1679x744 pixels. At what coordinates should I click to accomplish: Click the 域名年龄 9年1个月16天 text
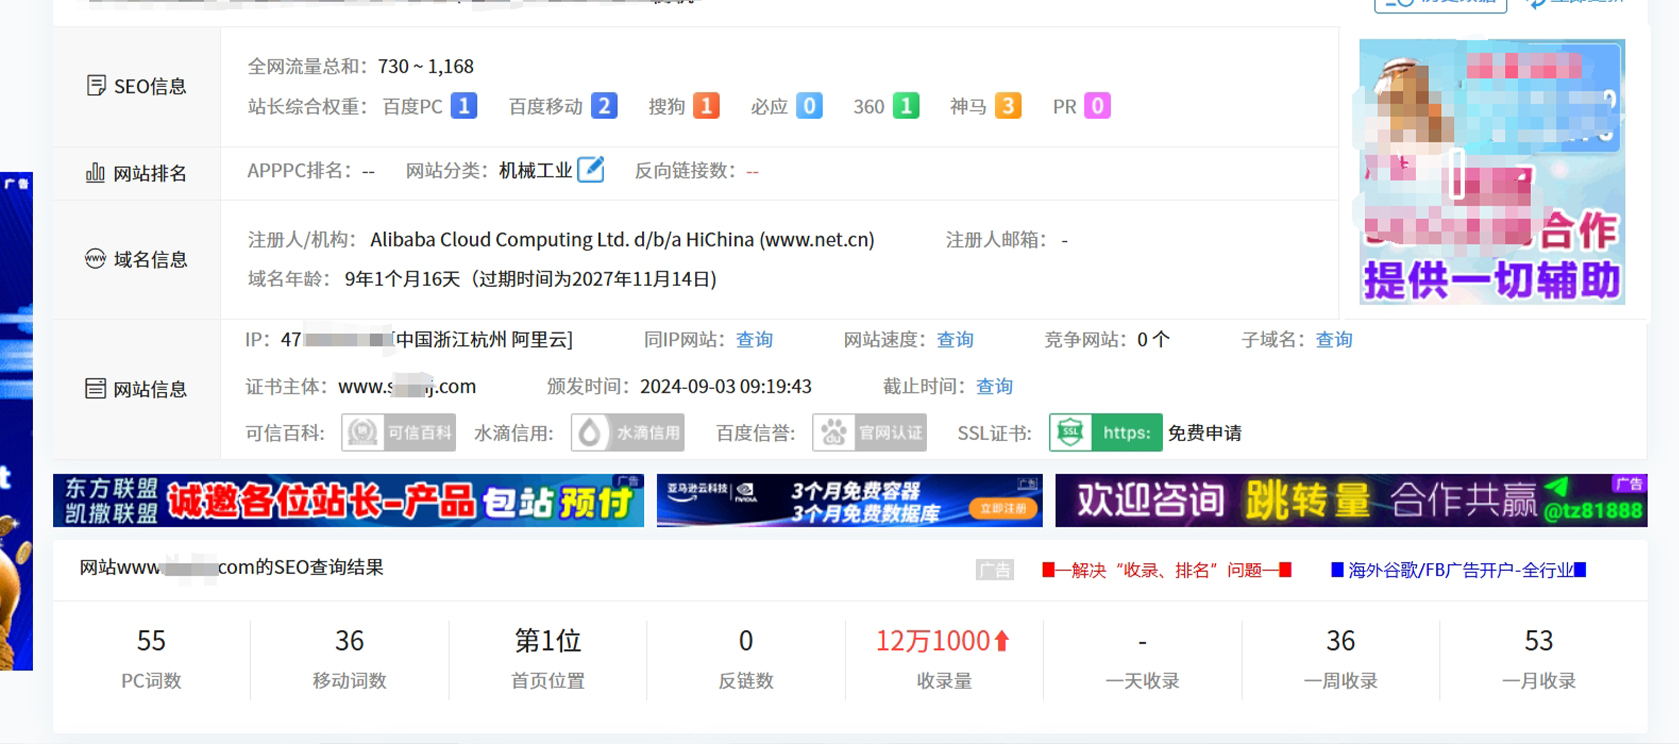(483, 279)
